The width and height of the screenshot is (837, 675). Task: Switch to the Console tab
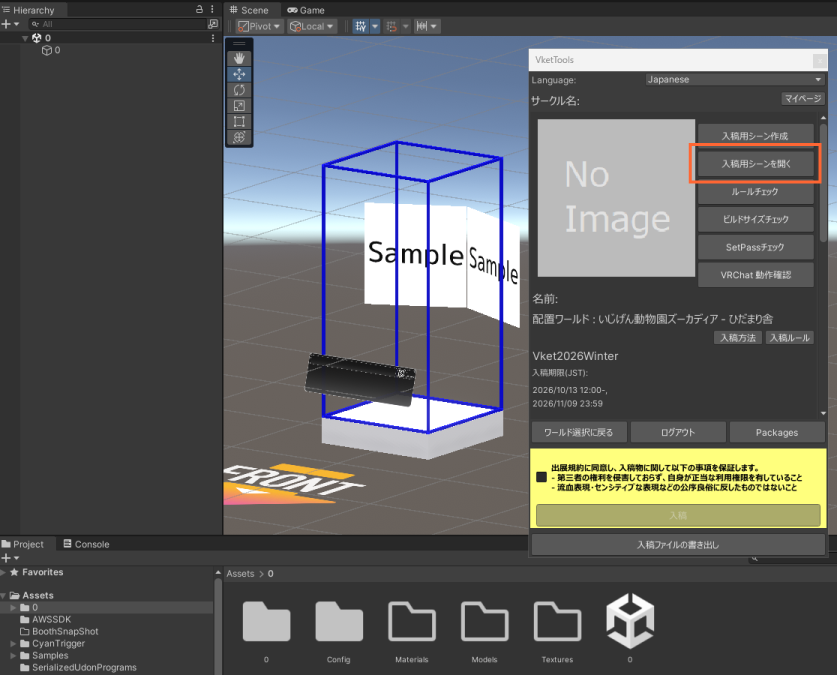86,544
